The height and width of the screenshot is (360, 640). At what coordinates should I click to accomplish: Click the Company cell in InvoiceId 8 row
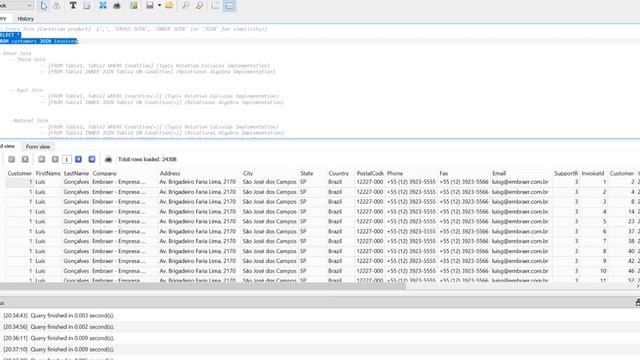click(124, 251)
